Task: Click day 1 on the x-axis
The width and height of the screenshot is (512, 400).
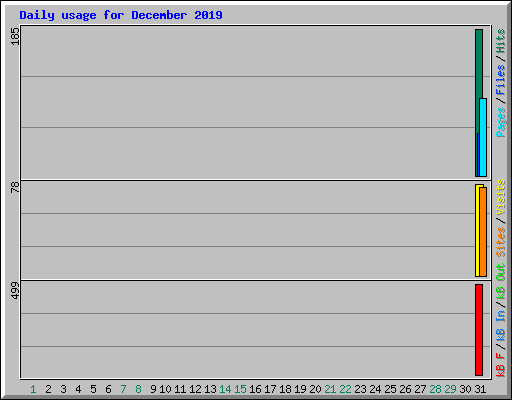Action: tap(33, 389)
